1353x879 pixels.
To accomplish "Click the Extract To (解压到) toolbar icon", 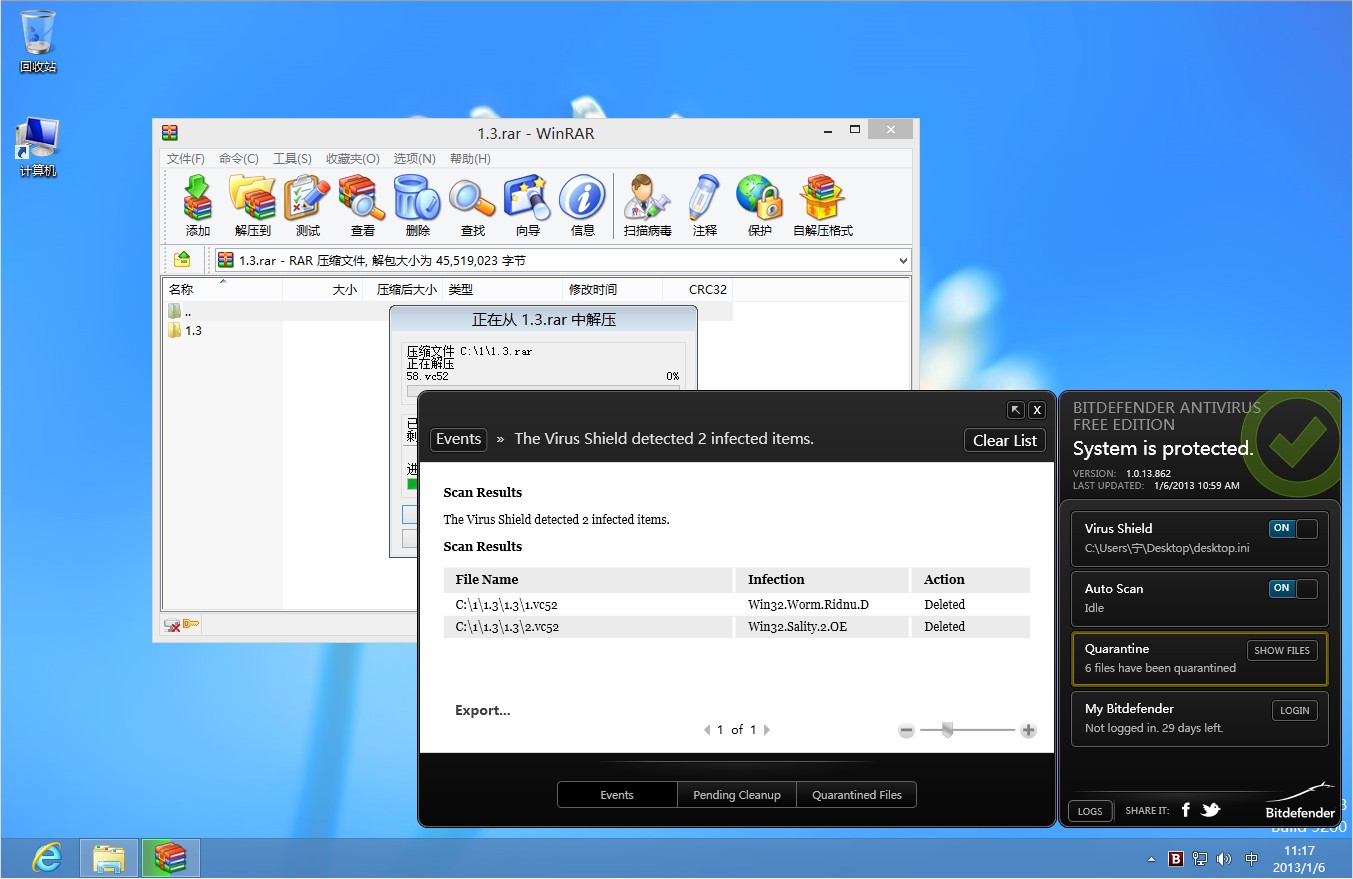I will tap(253, 205).
